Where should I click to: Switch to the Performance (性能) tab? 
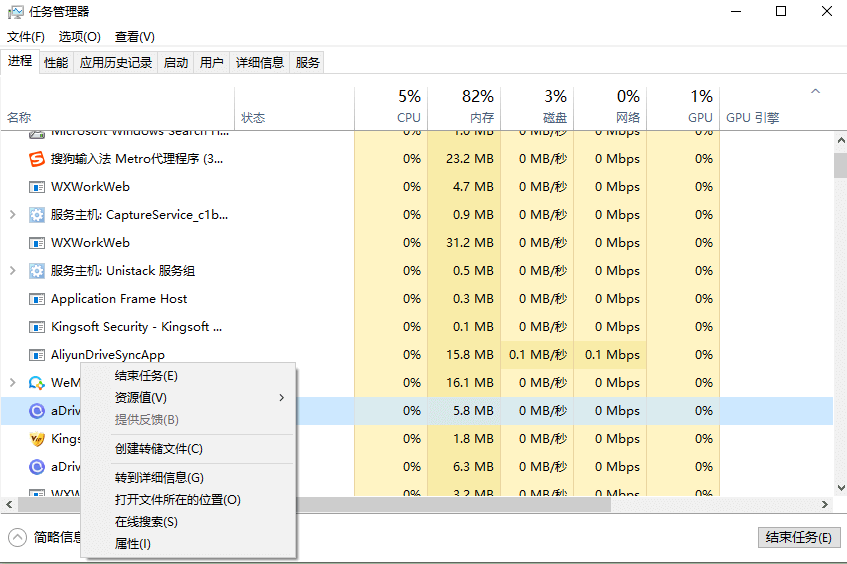(56, 63)
